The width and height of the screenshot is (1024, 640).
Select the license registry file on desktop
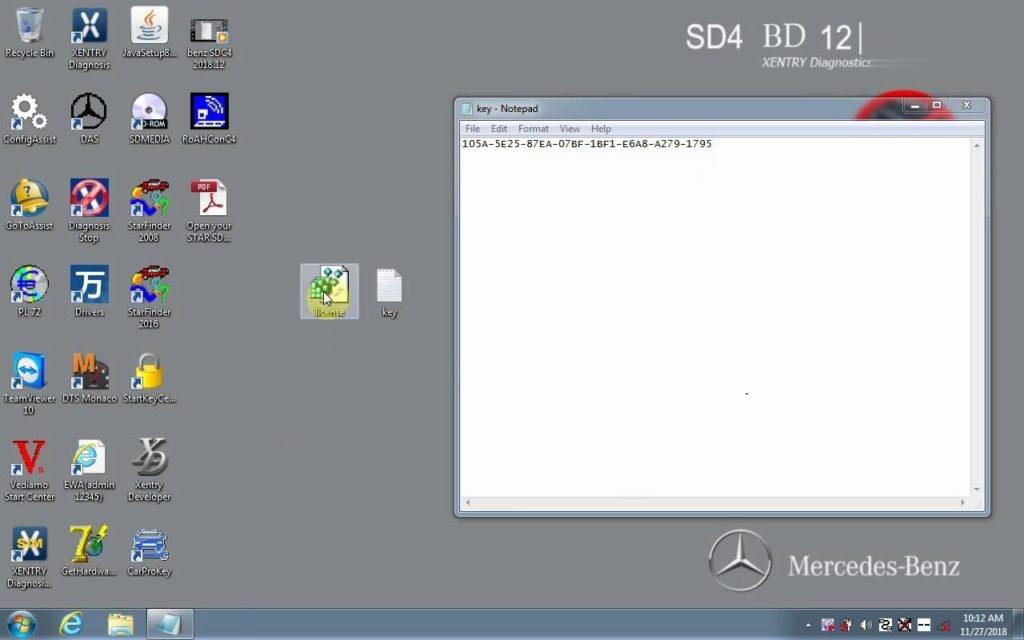(329, 291)
